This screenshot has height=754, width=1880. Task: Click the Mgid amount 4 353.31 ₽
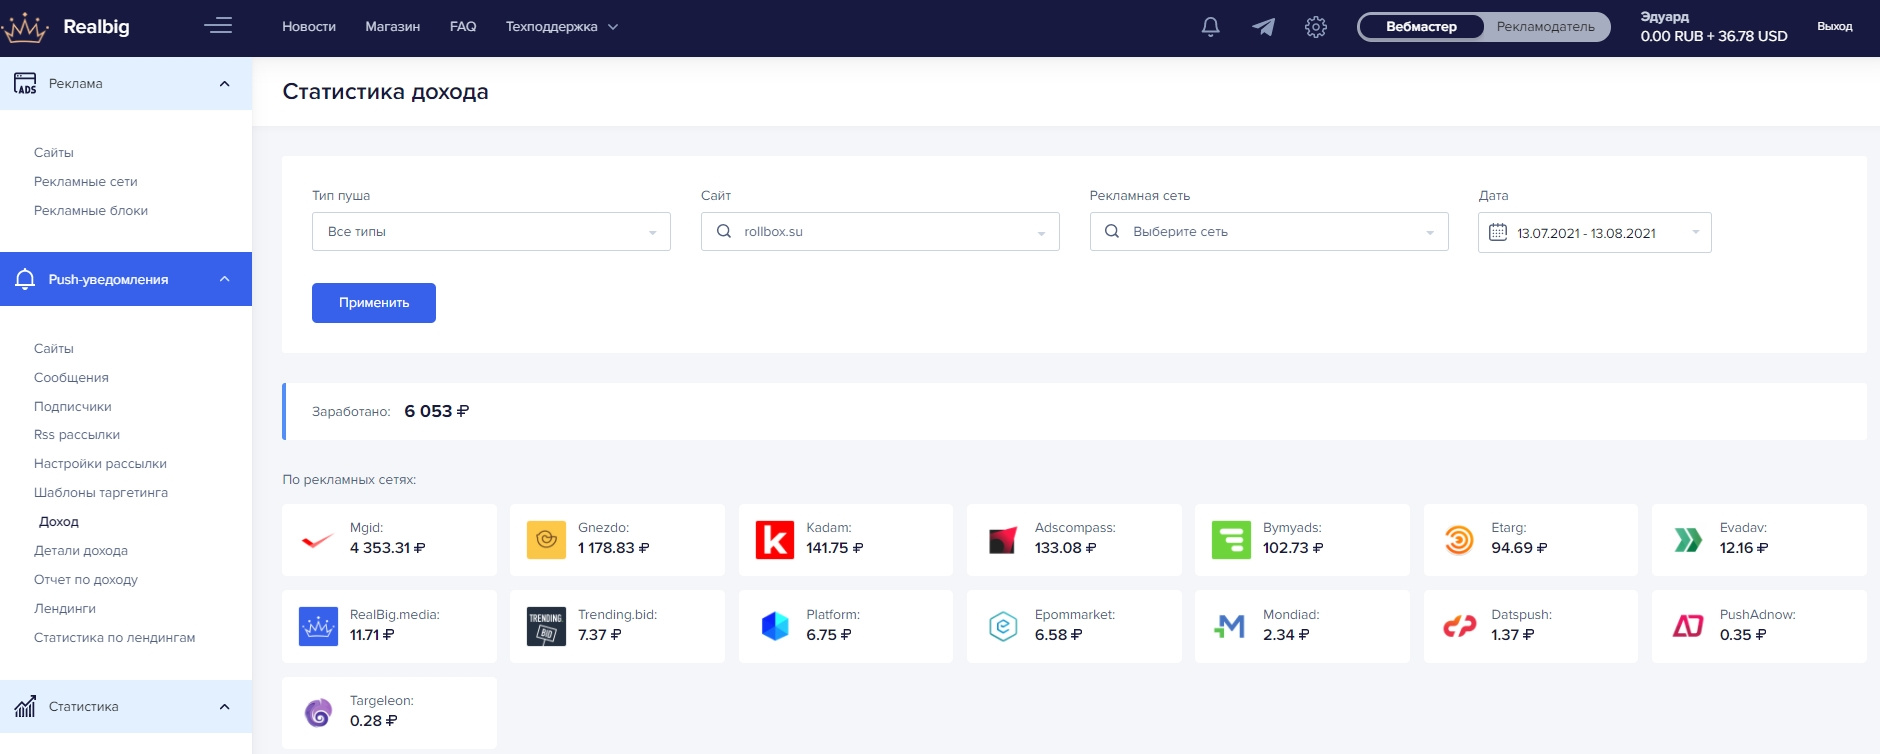(x=388, y=548)
